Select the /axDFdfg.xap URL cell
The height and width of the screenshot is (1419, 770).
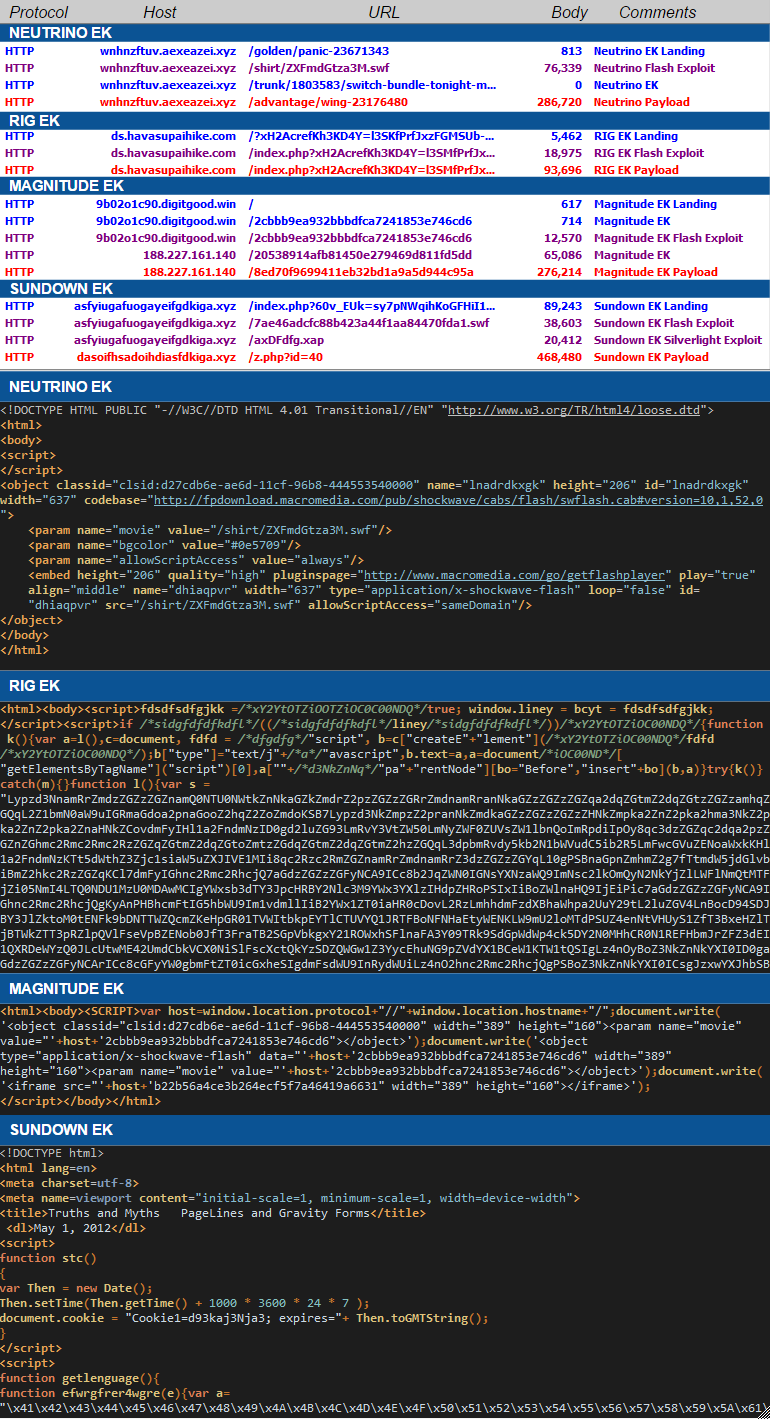286,340
